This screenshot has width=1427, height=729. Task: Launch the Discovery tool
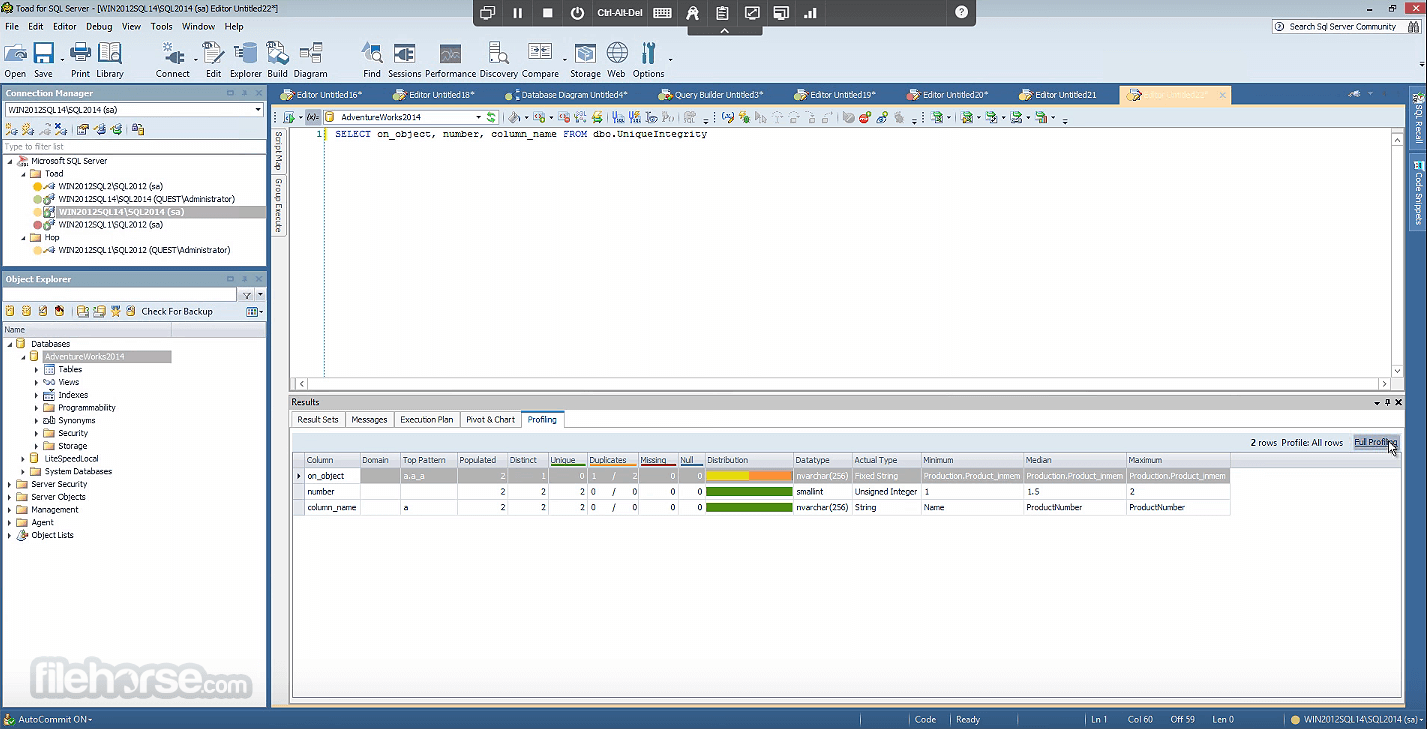[499, 60]
